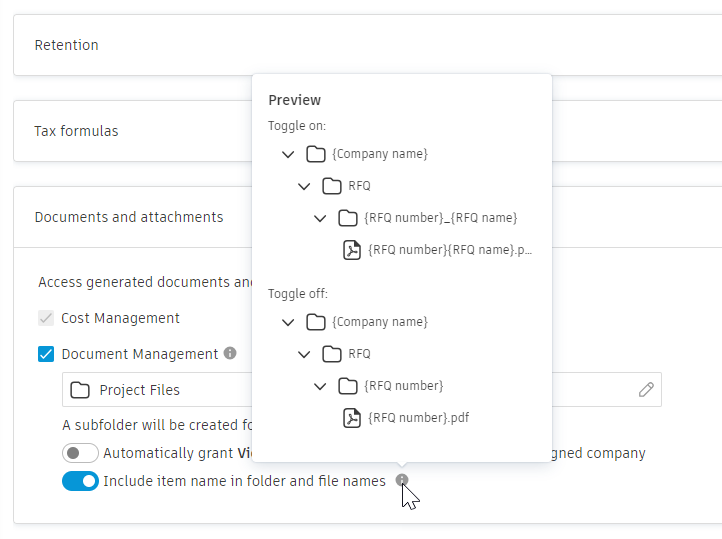
Task: Click the disabled Cost Management checkbox
Action: pos(46,318)
